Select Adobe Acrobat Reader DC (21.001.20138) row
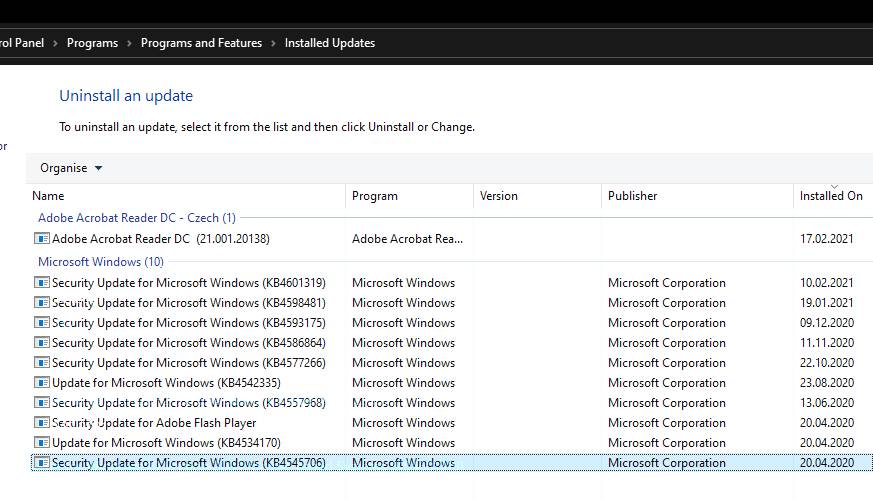The width and height of the screenshot is (873, 500). tap(452, 238)
